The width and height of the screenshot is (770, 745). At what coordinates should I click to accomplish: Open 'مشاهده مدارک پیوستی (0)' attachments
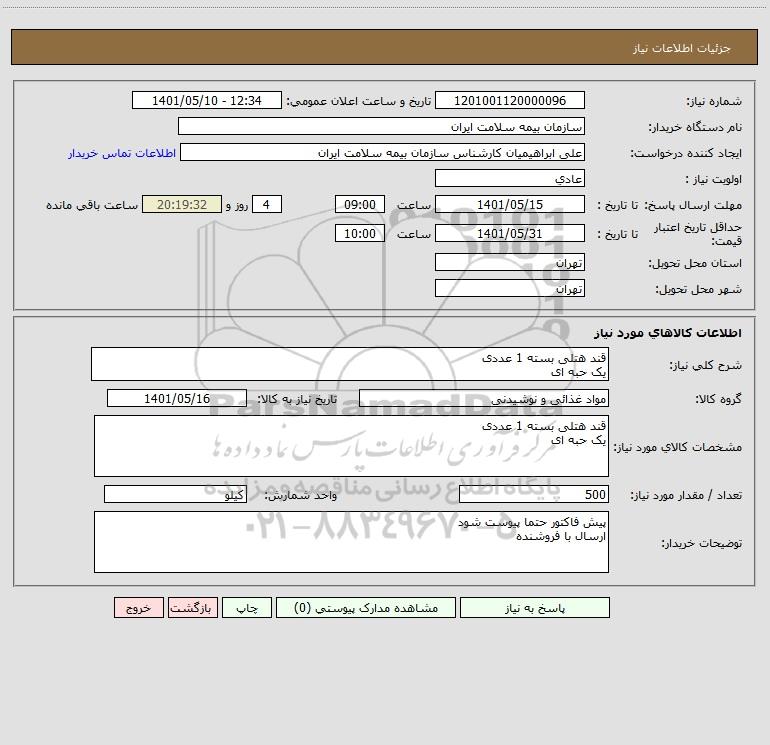point(366,607)
